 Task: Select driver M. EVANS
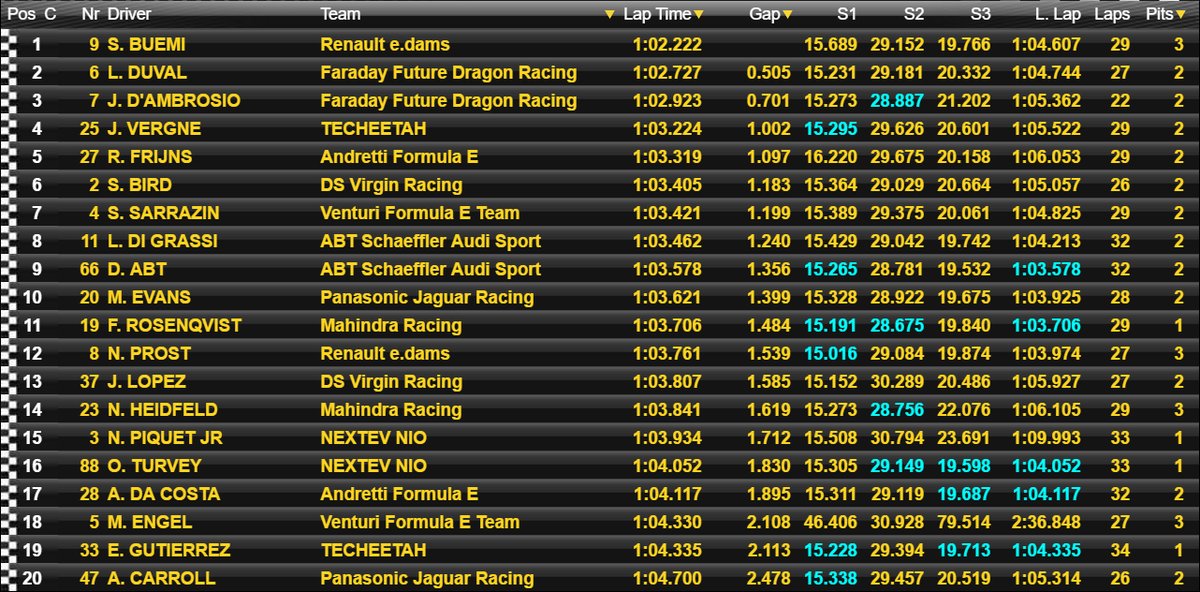[x=148, y=297]
